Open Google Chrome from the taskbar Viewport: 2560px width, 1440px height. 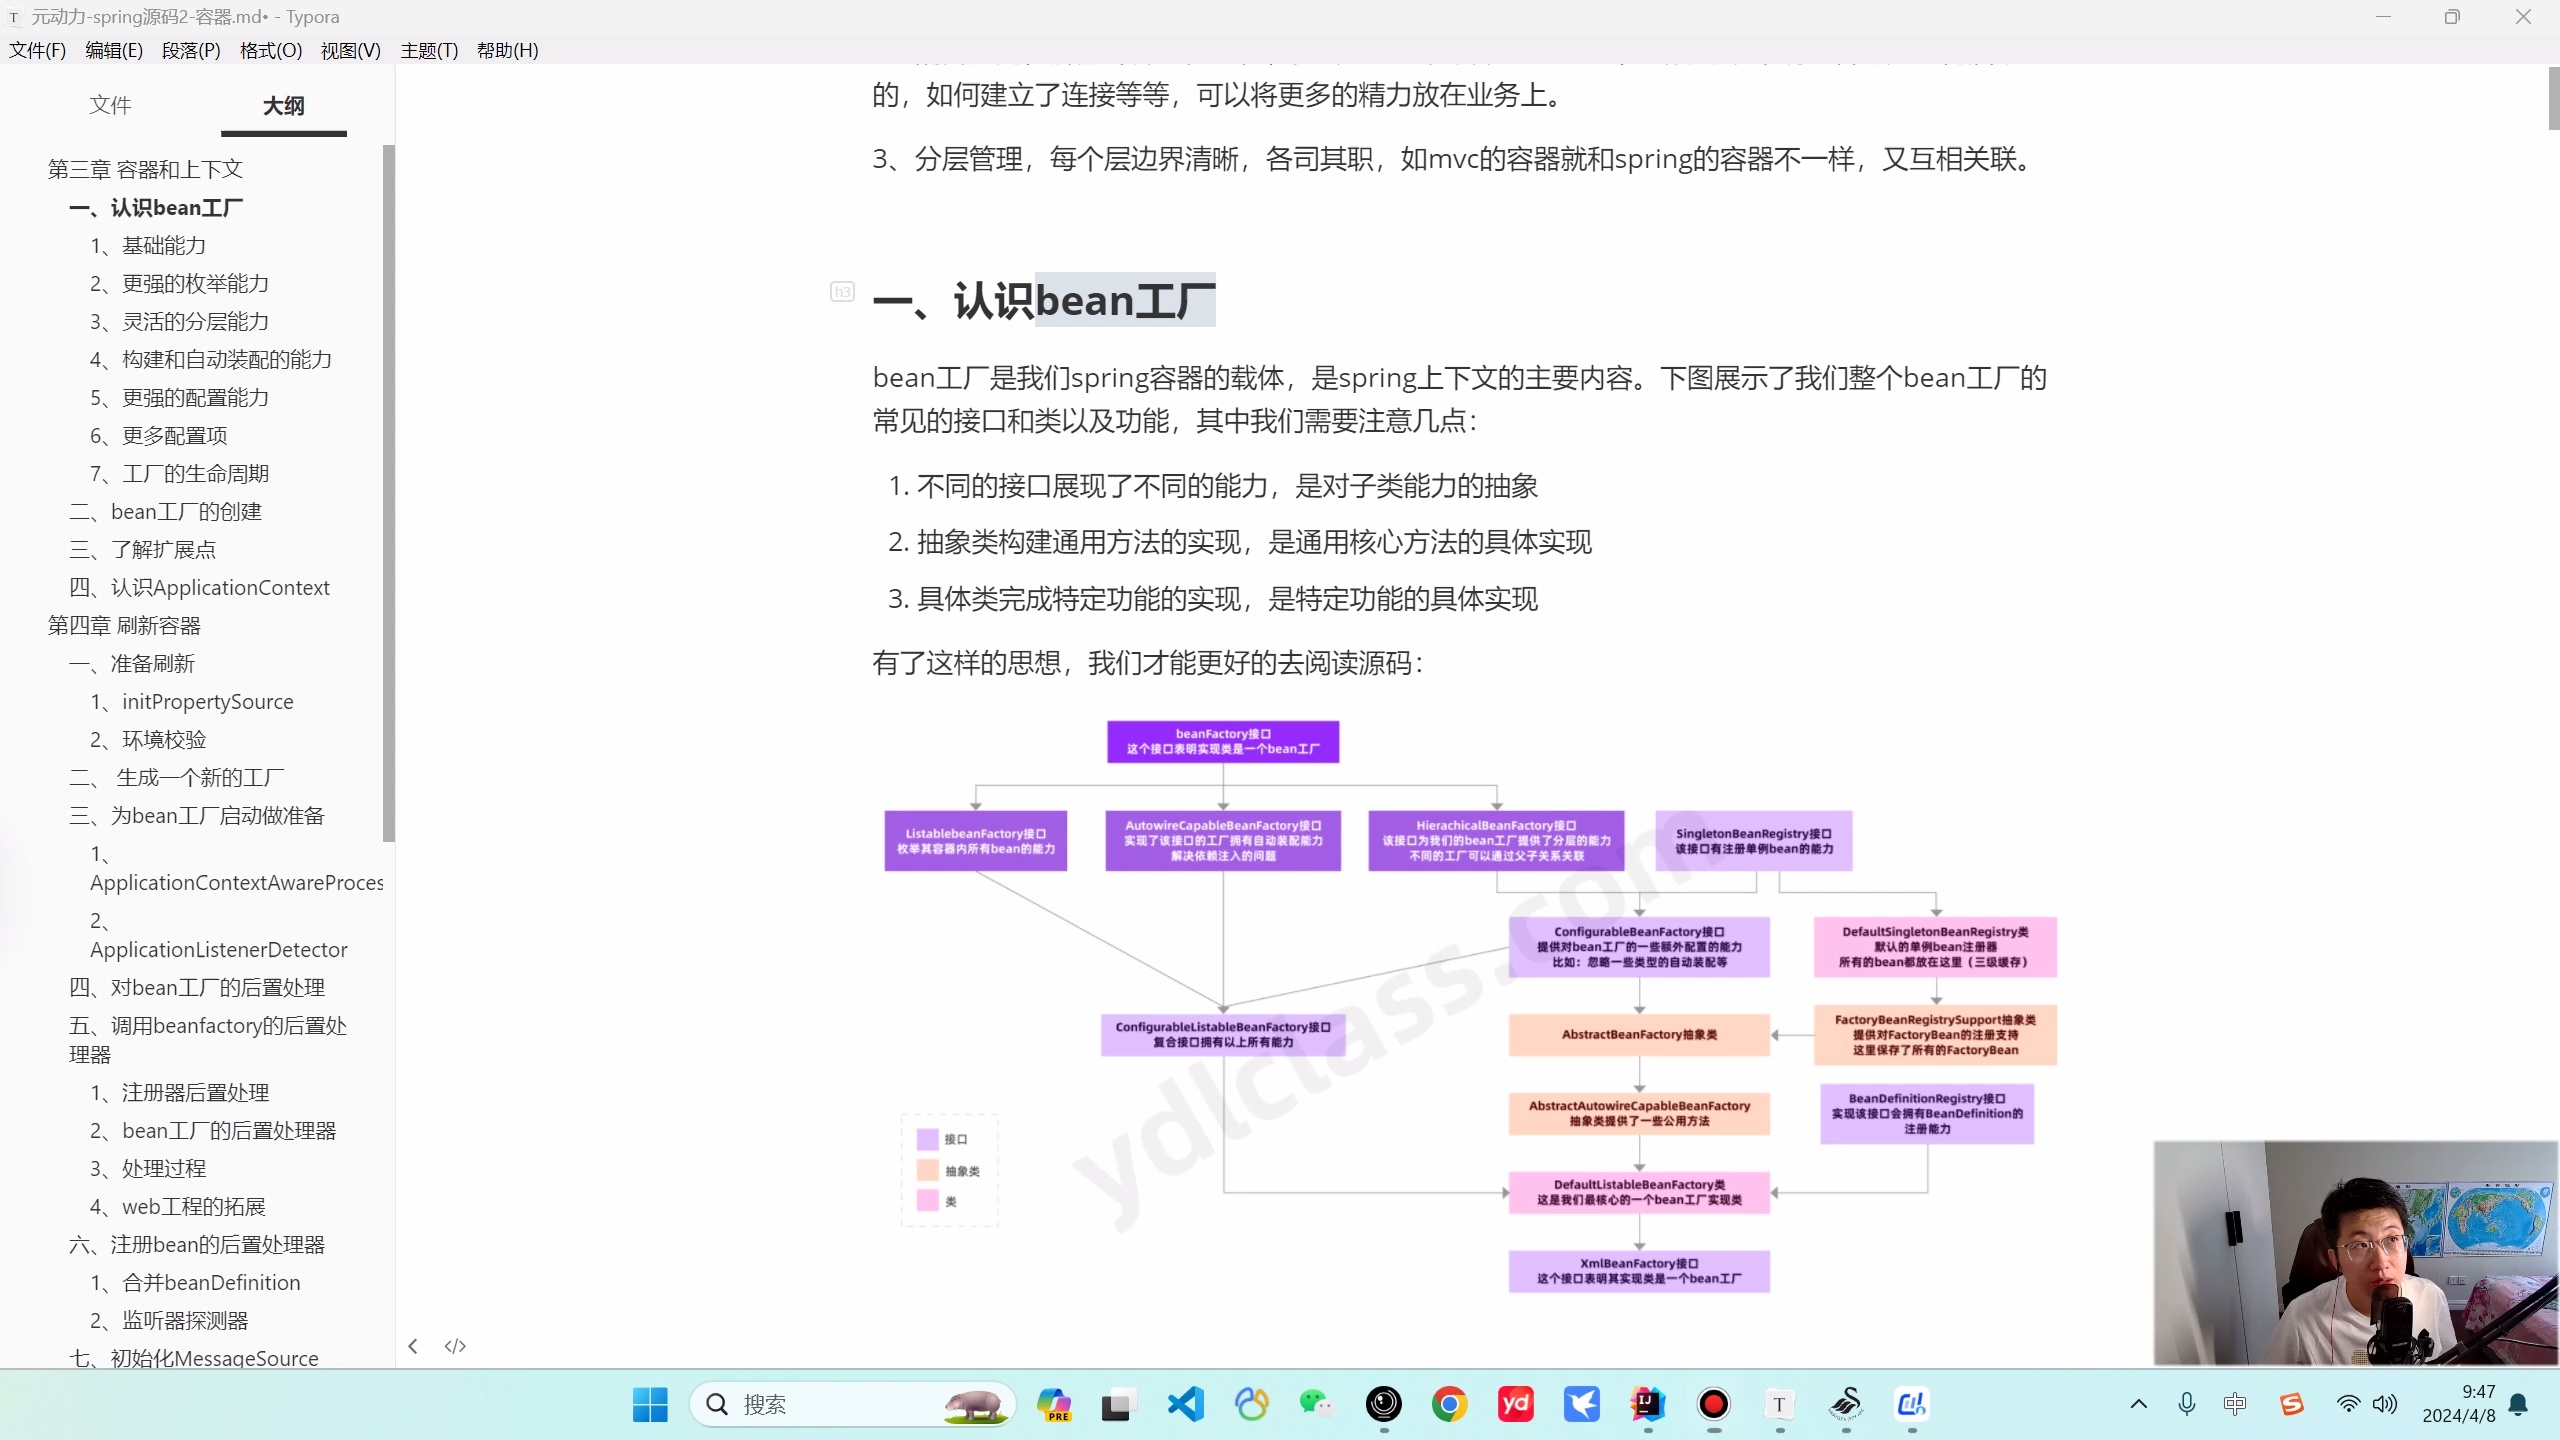coord(1449,1404)
